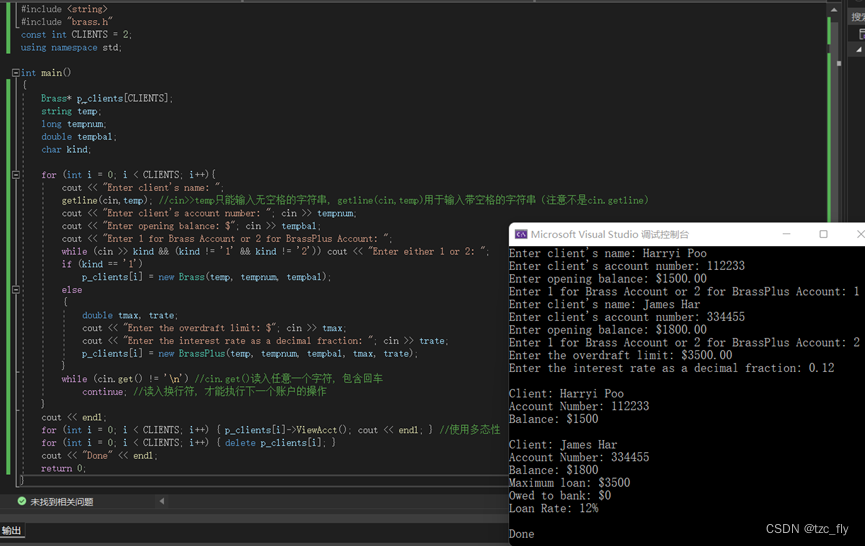Click the 'using namespace std;' line

tap(71, 47)
